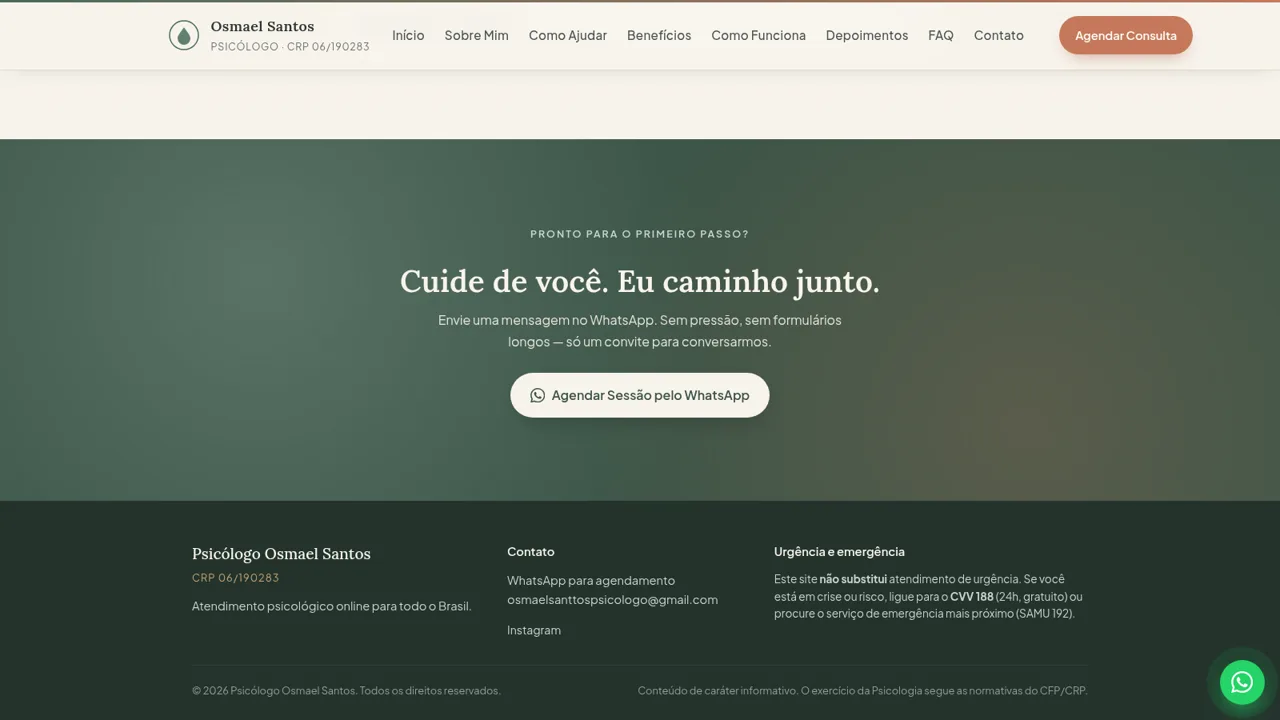Viewport: 1280px width, 720px height.
Task: Jump to Como Funciona section
Action: coord(758,35)
